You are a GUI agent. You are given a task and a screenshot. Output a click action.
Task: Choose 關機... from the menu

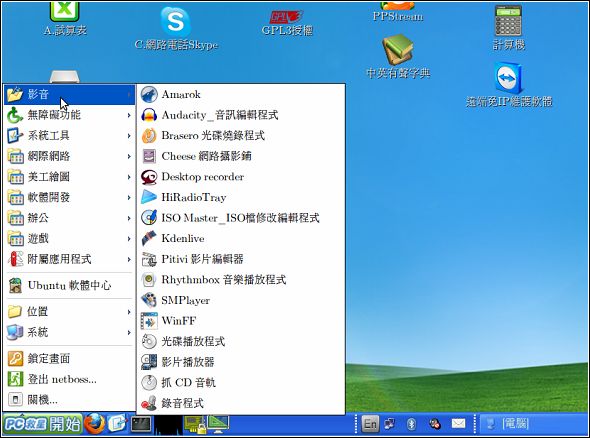70,400
